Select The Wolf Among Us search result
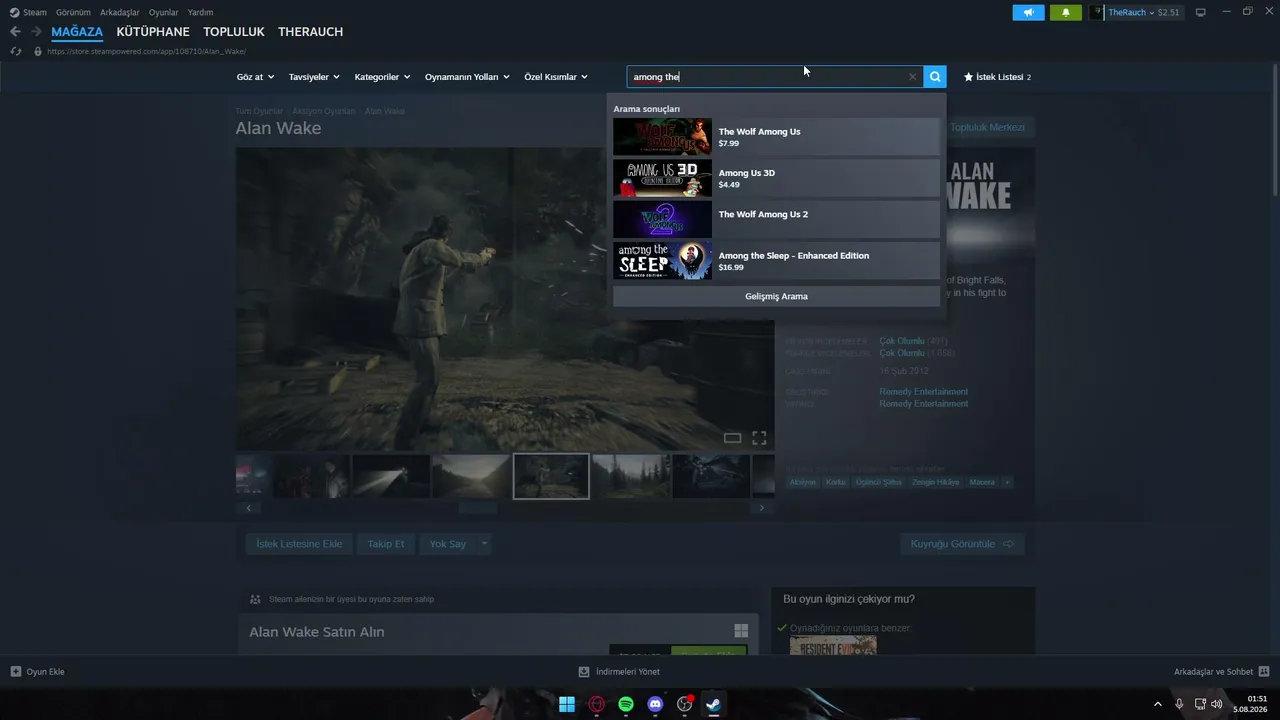 tap(776, 137)
